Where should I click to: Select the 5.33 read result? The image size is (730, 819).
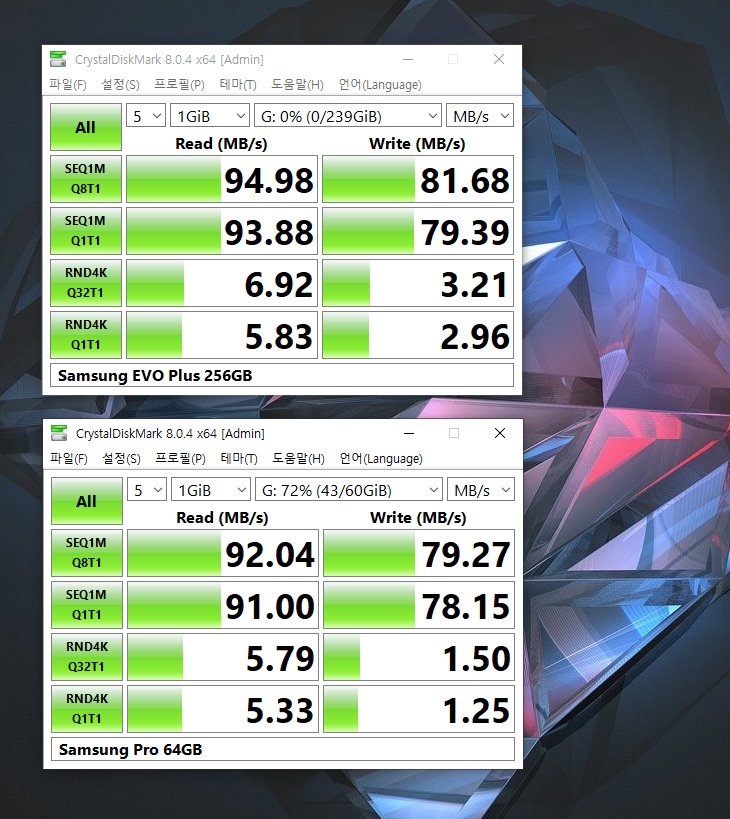point(223,709)
